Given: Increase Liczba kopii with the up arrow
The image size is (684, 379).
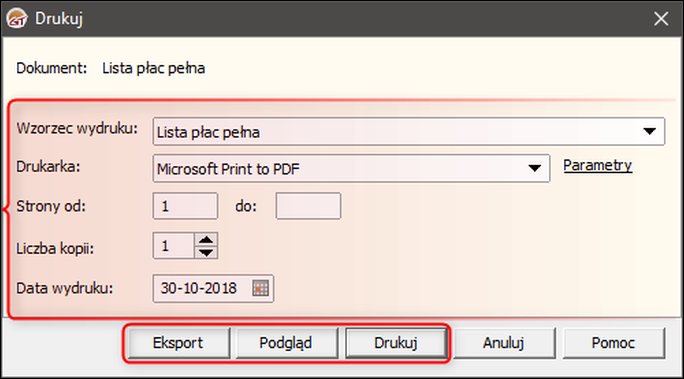Looking at the screenshot, I should (x=206, y=239).
